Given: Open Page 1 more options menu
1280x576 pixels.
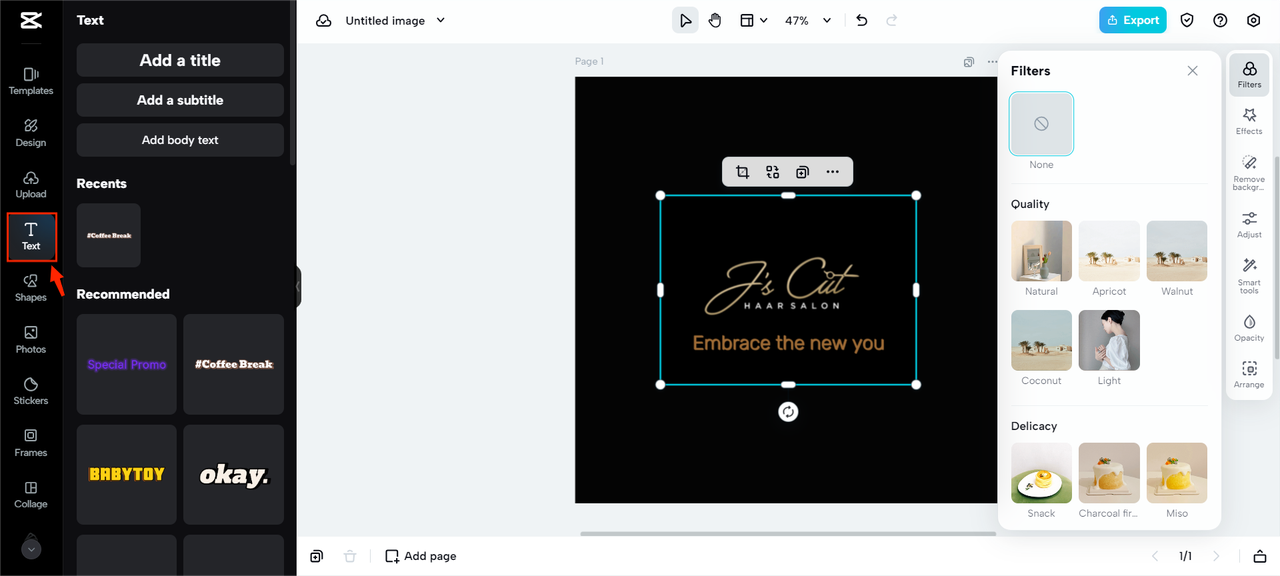Looking at the screenshot, I should pyautogui.click(x=992, y=62).
